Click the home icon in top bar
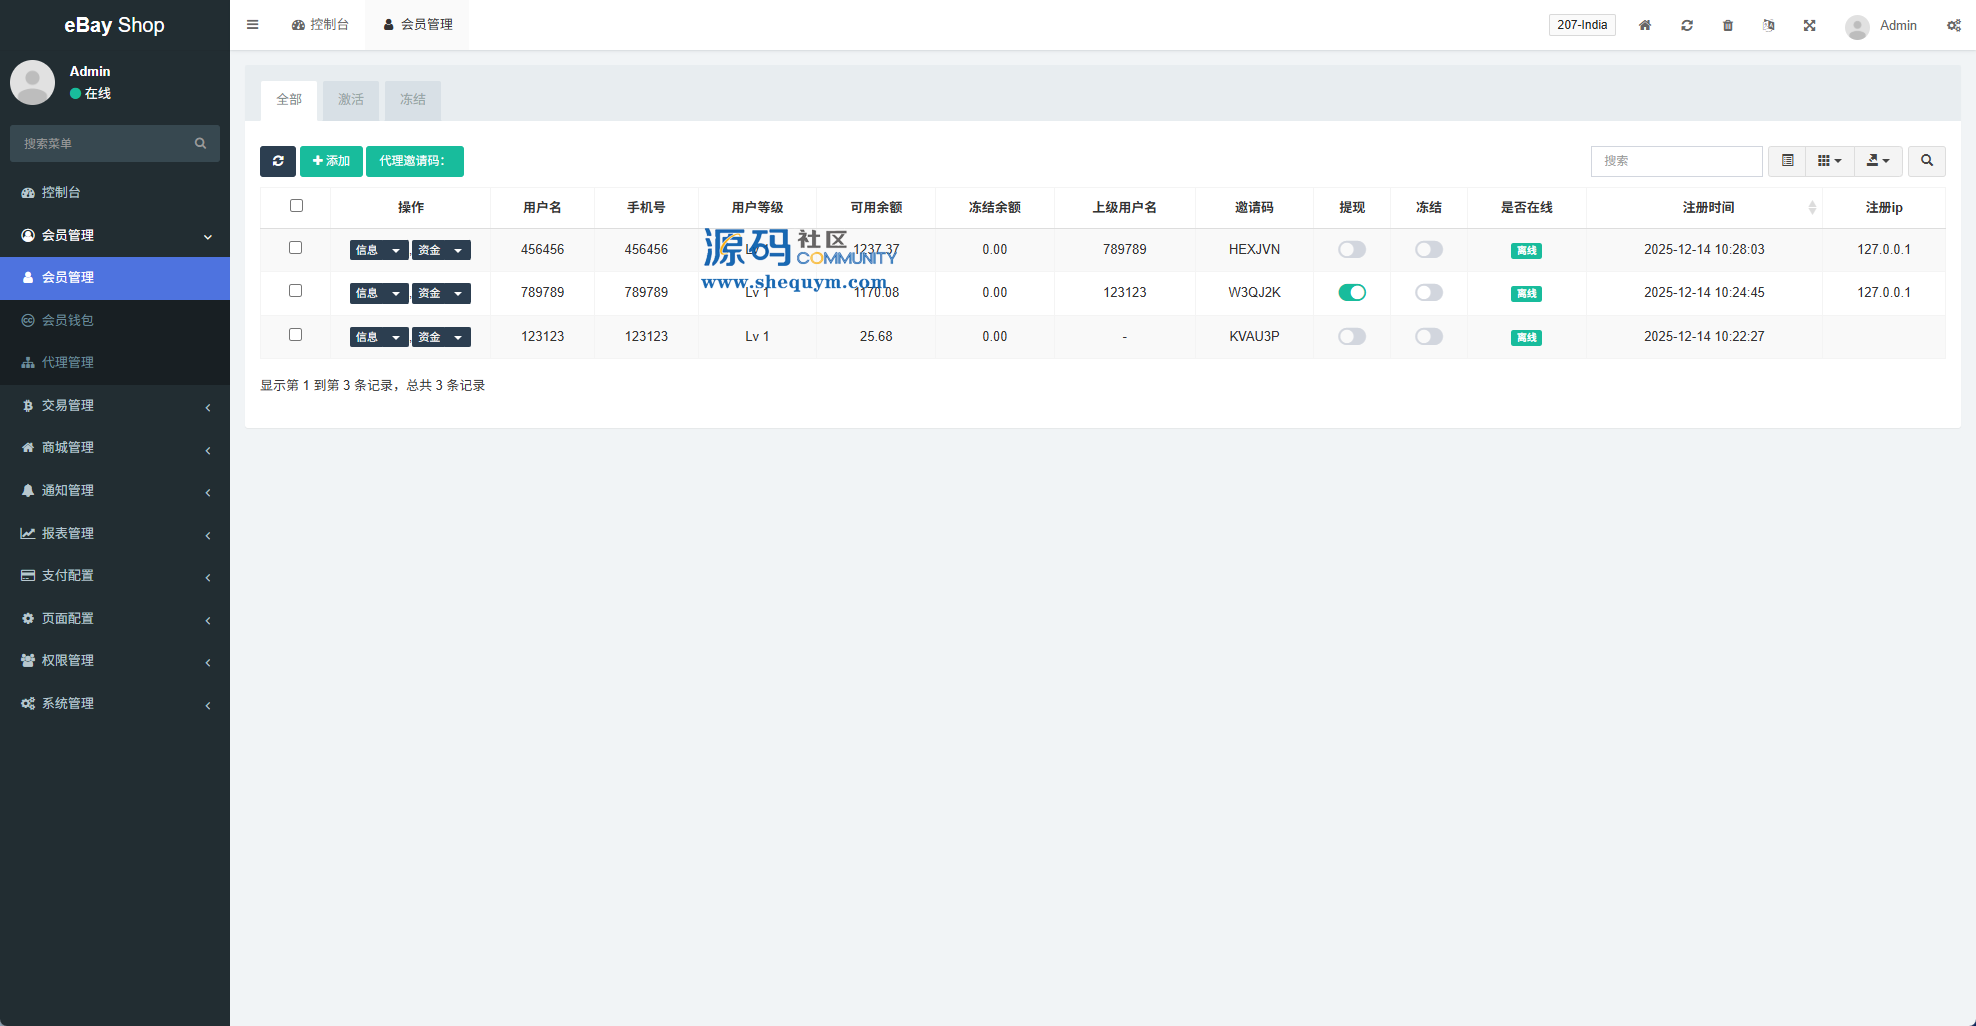Image resolution: width=1976 pixels, height=1026 pixels. tap(1644, 25)
